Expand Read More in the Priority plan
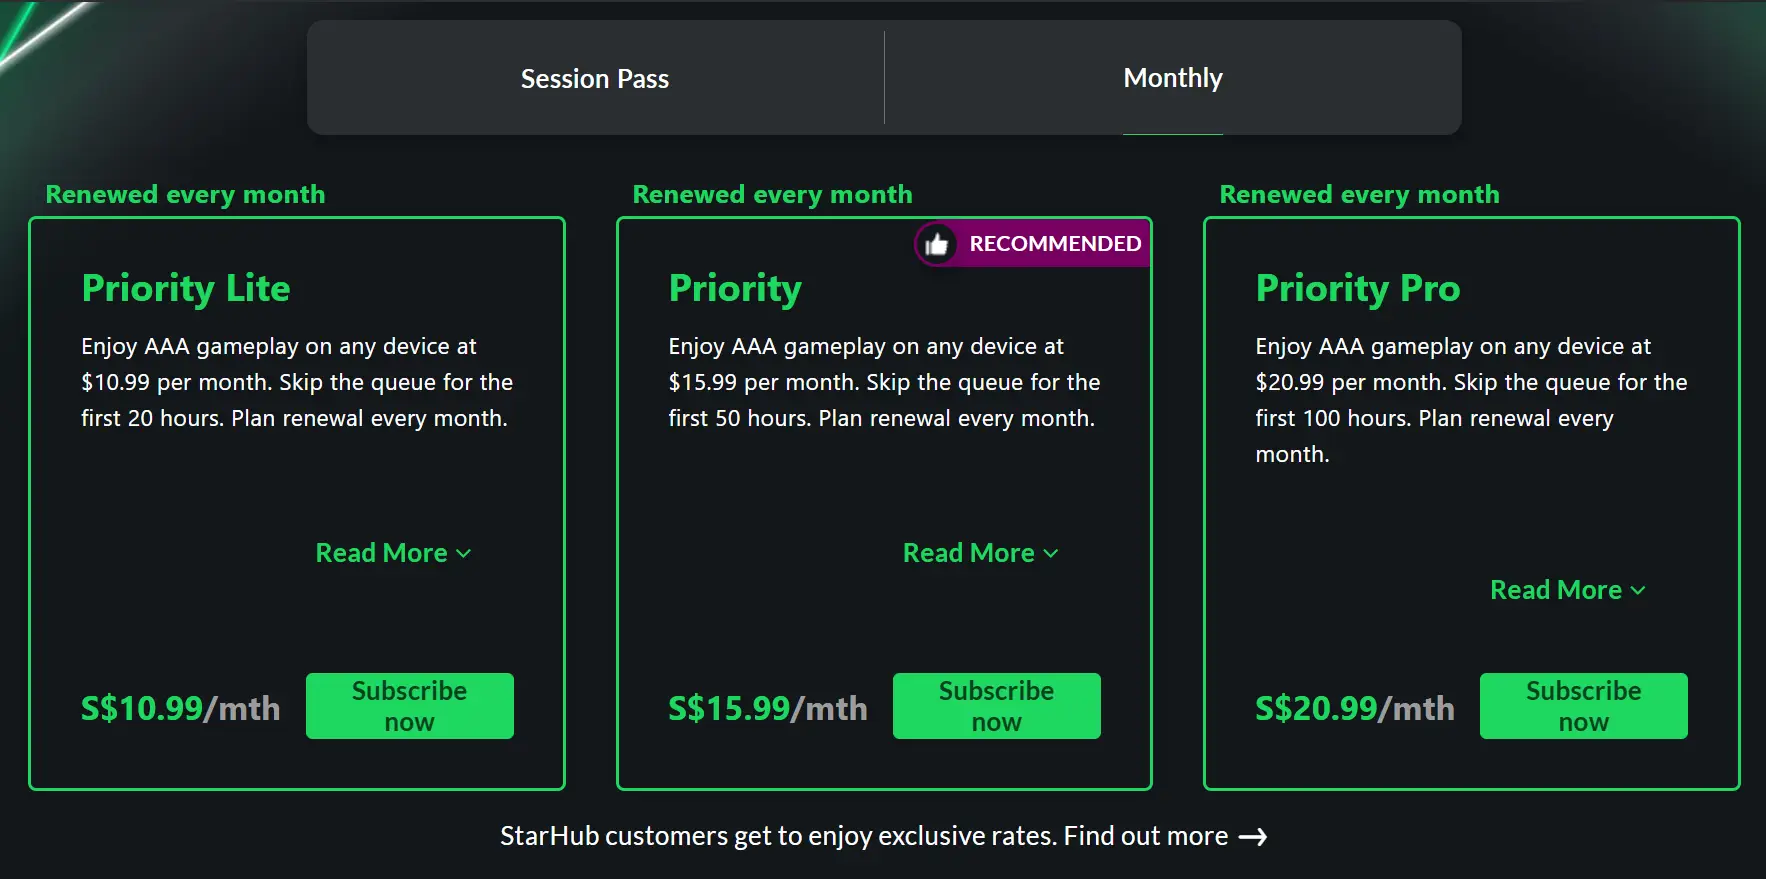 pyautogui.click(x=980, y=553)
